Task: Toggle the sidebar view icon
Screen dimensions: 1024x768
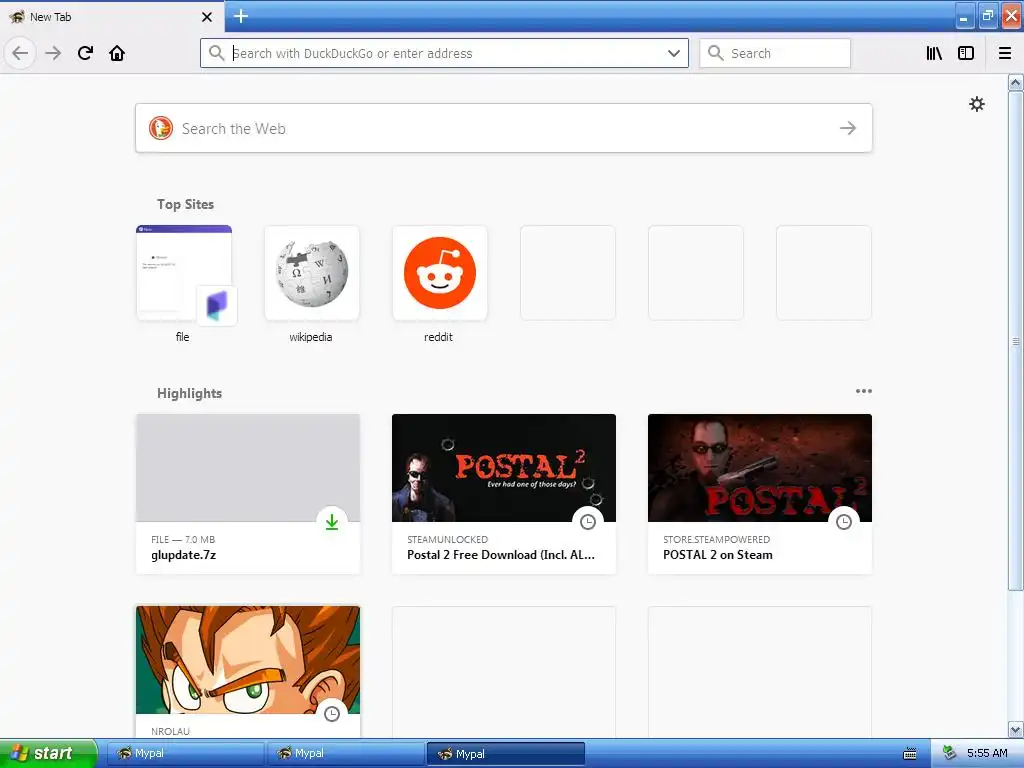Action: 966,53
